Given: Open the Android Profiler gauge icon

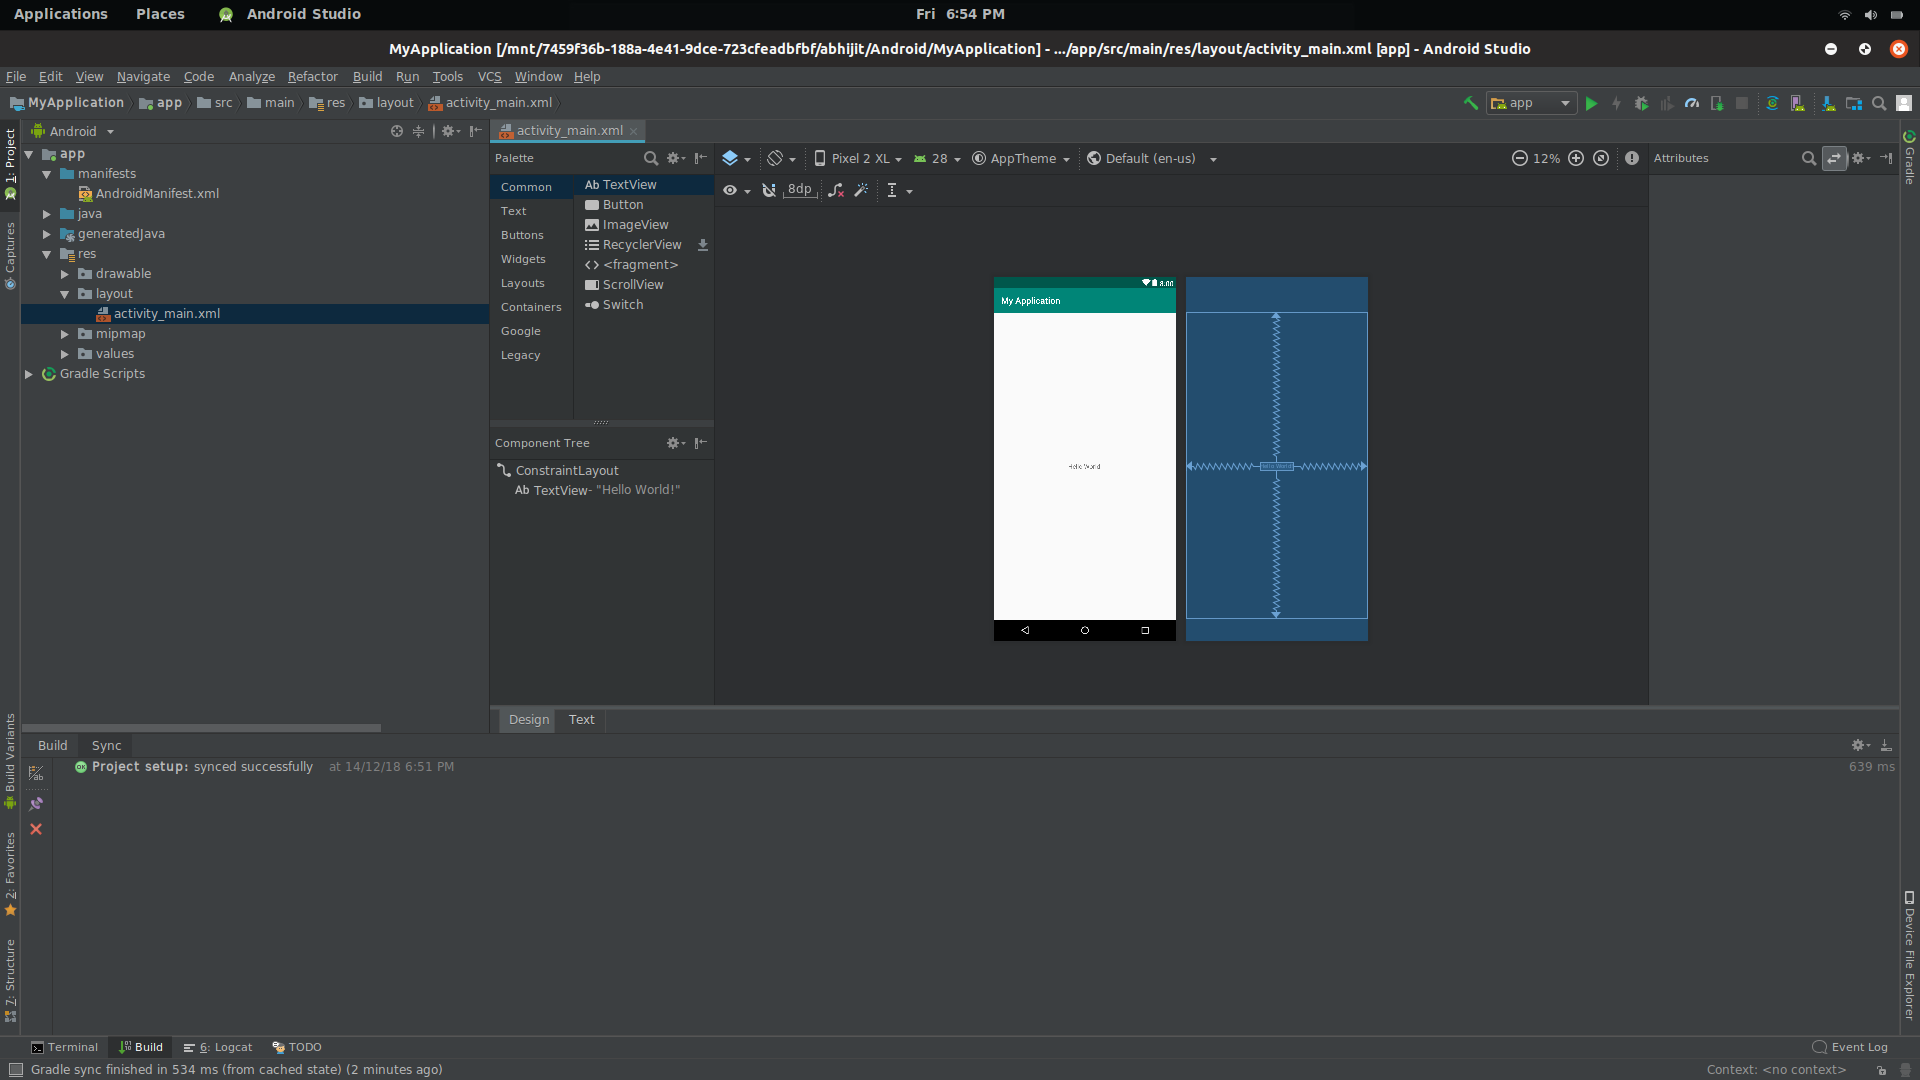Looking at the screenshot, I should pos(1692,103).
